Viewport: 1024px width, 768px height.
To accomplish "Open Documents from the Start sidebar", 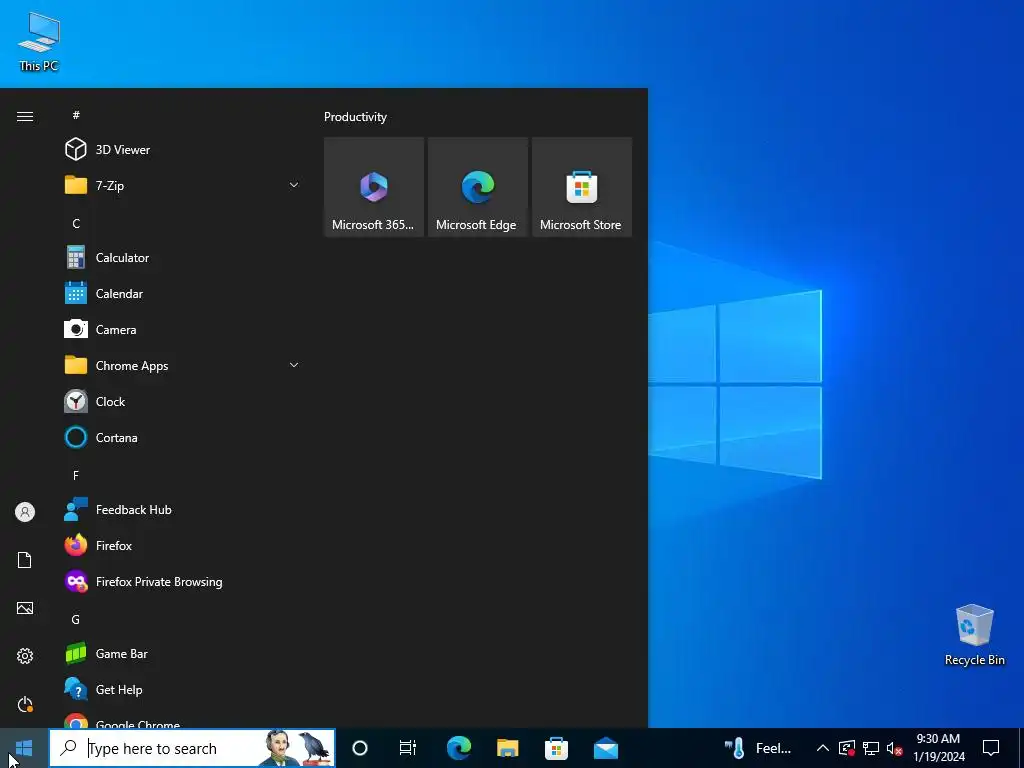I will tap(25, 560).
